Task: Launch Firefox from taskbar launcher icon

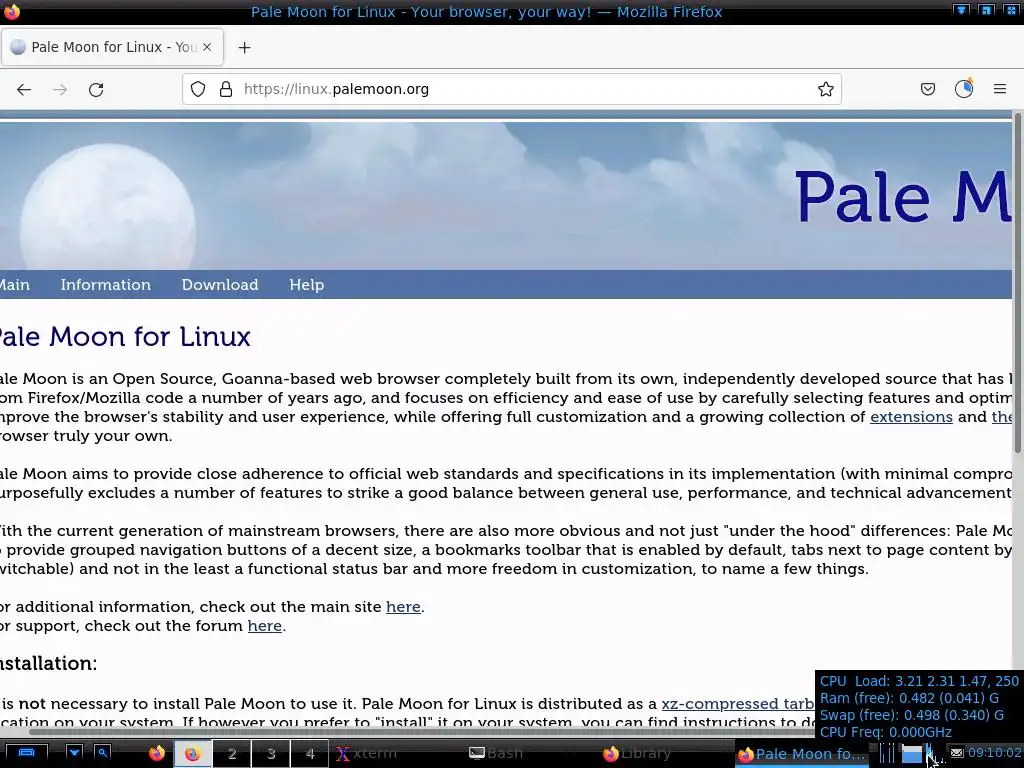Action: click(x=157, y=754)
